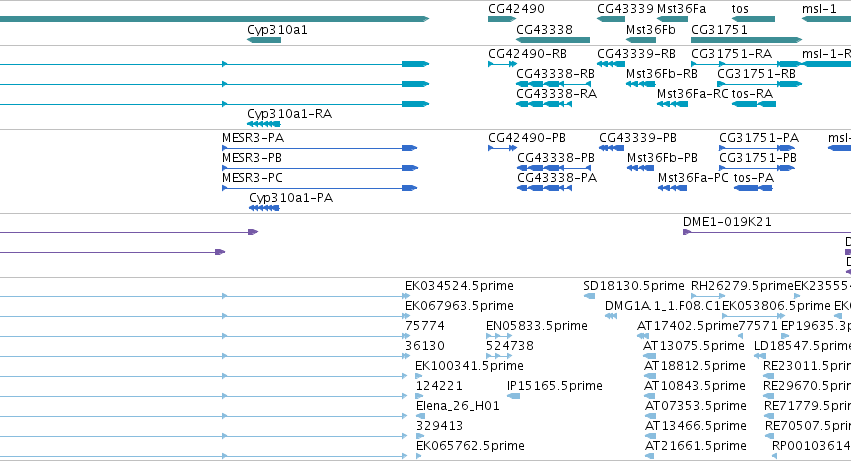Select EST AT10843.5prime

click(695, 386)
